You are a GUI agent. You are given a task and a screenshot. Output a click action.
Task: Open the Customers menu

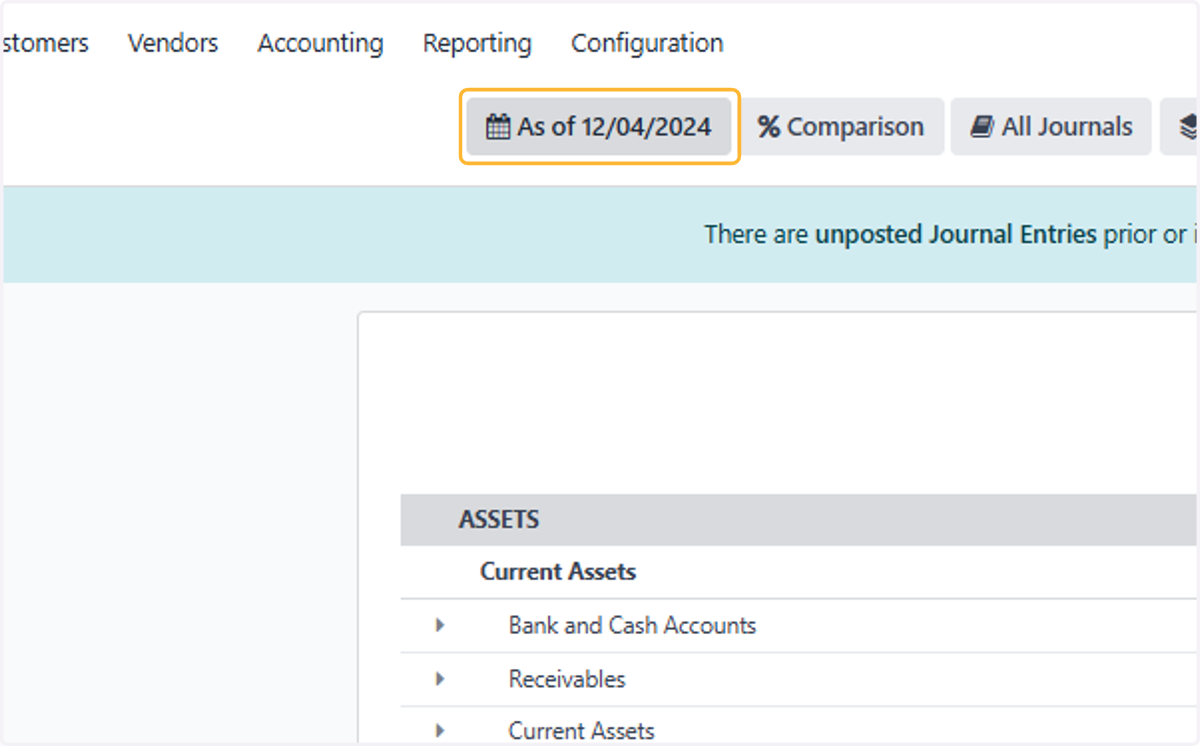click(44, 43)
